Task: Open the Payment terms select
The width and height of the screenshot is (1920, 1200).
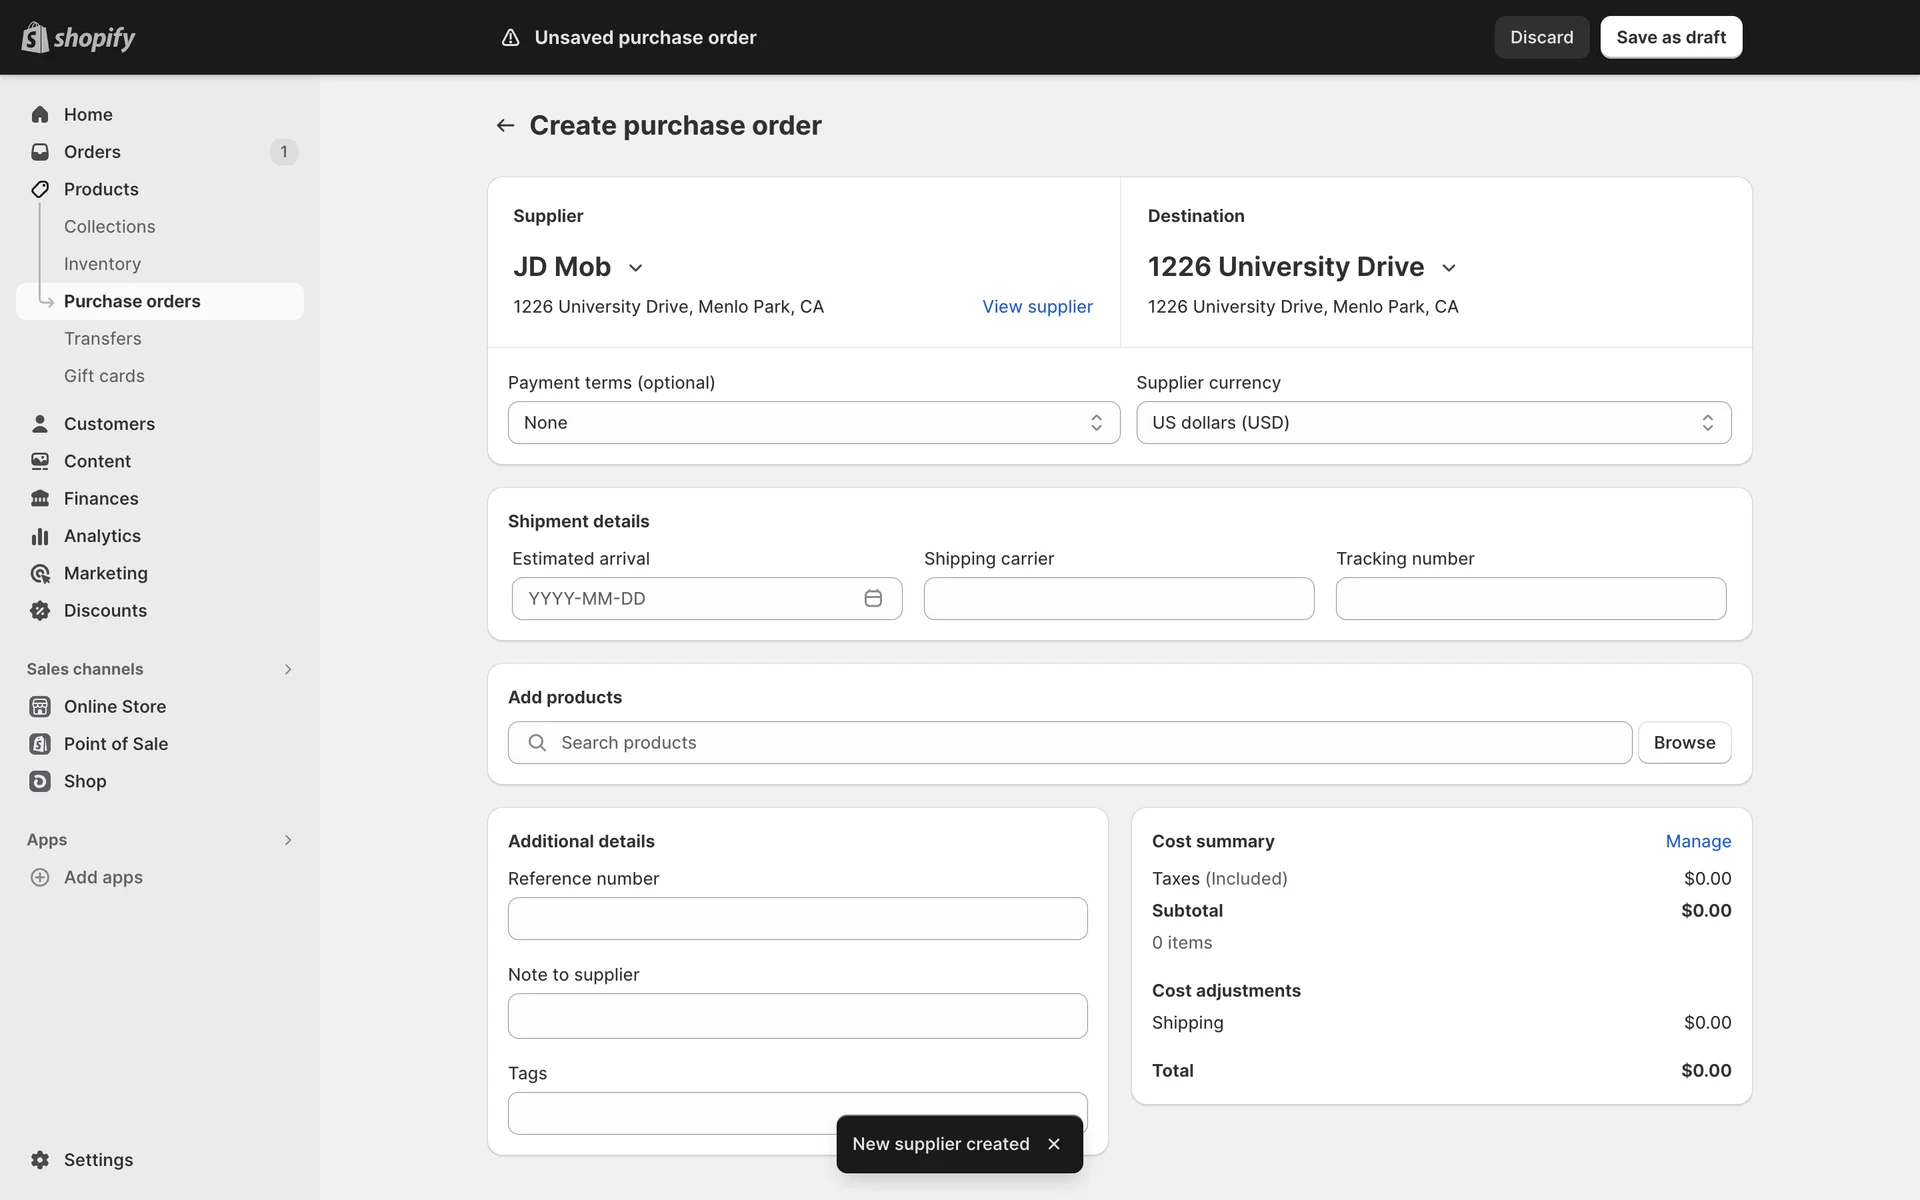Action: tap(813, 423)
